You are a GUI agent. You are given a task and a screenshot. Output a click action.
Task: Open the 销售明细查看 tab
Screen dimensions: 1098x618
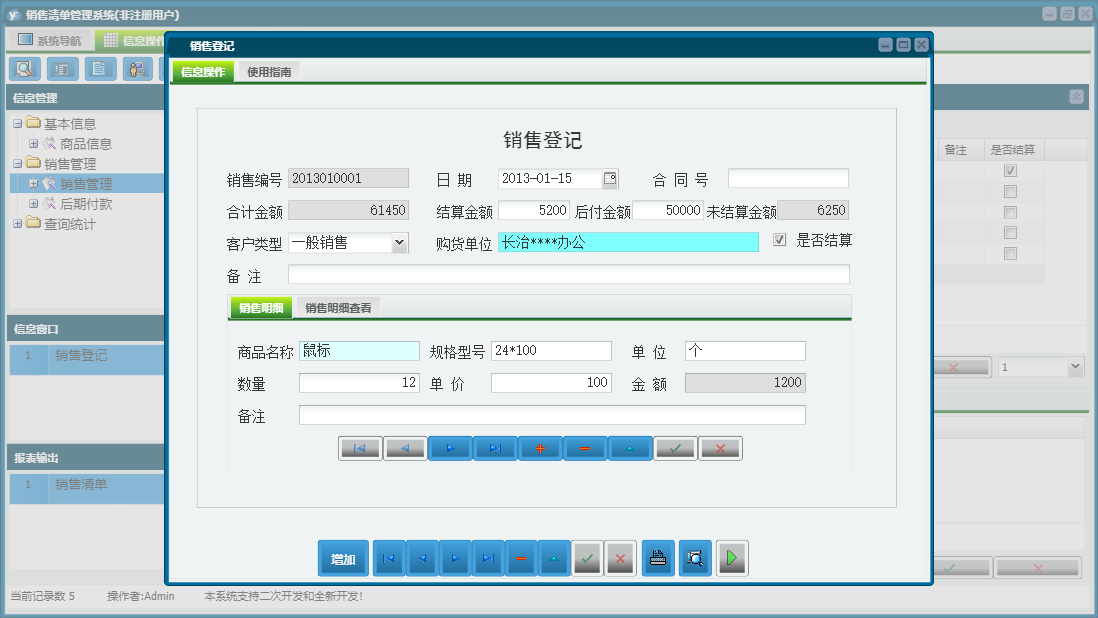tap(337, 307)
